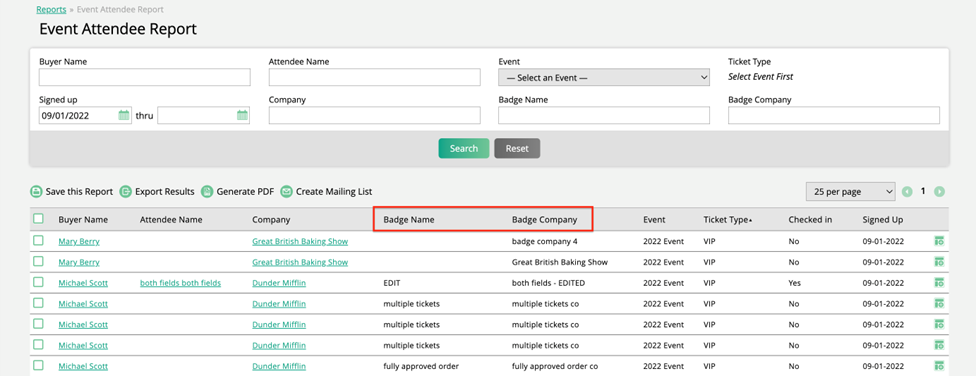Click the Create Mailing List link text
Screen dimensions: 976x376
coord(334,192)
